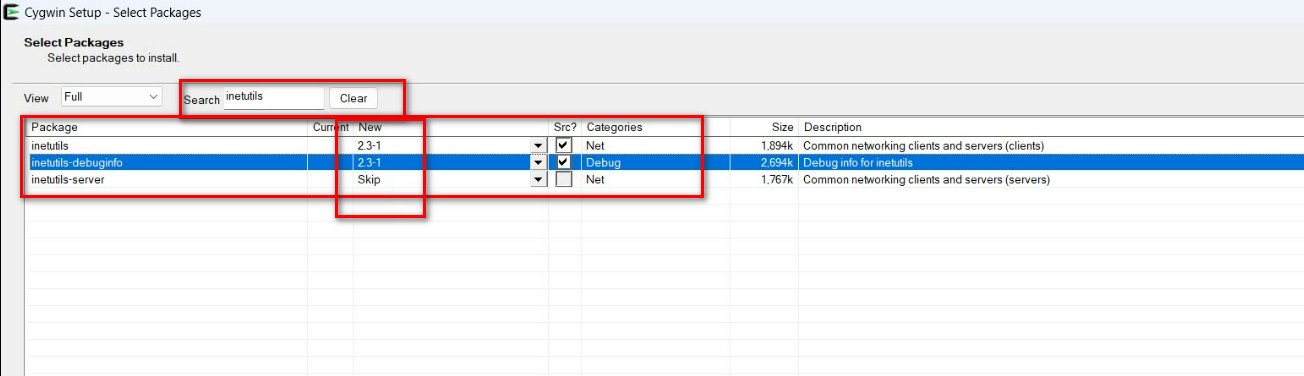Image resolution: width=1304 pixels, height=376 pixels.
Task: Click the Current column header
Action: point(330,127)
